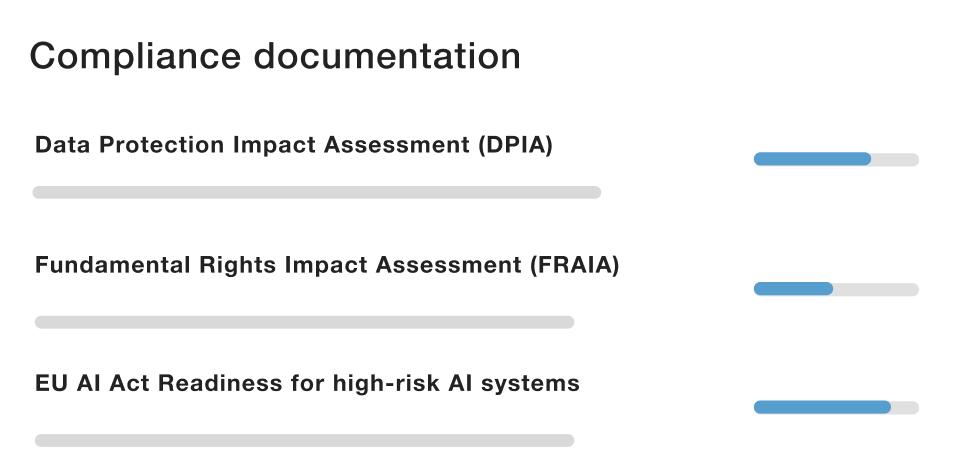
Task: Click gray remaining tip of EU AI Act progress bar
Action: pyautogui.click(x=905, y=407)
